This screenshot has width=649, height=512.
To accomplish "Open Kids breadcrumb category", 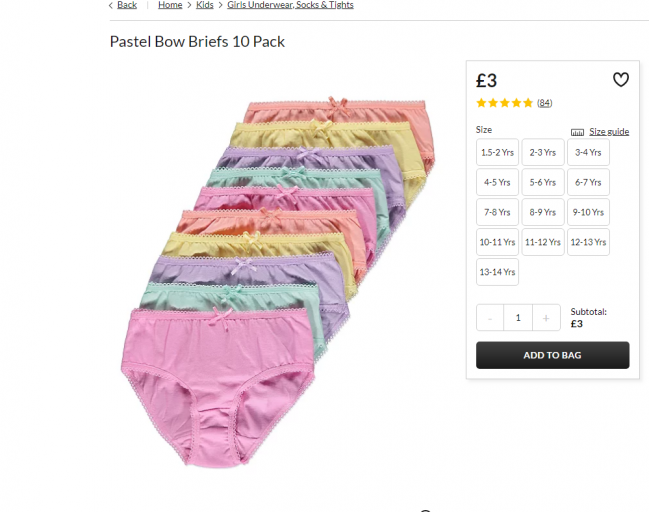I will pyautogui.click(x=205, y=5).
